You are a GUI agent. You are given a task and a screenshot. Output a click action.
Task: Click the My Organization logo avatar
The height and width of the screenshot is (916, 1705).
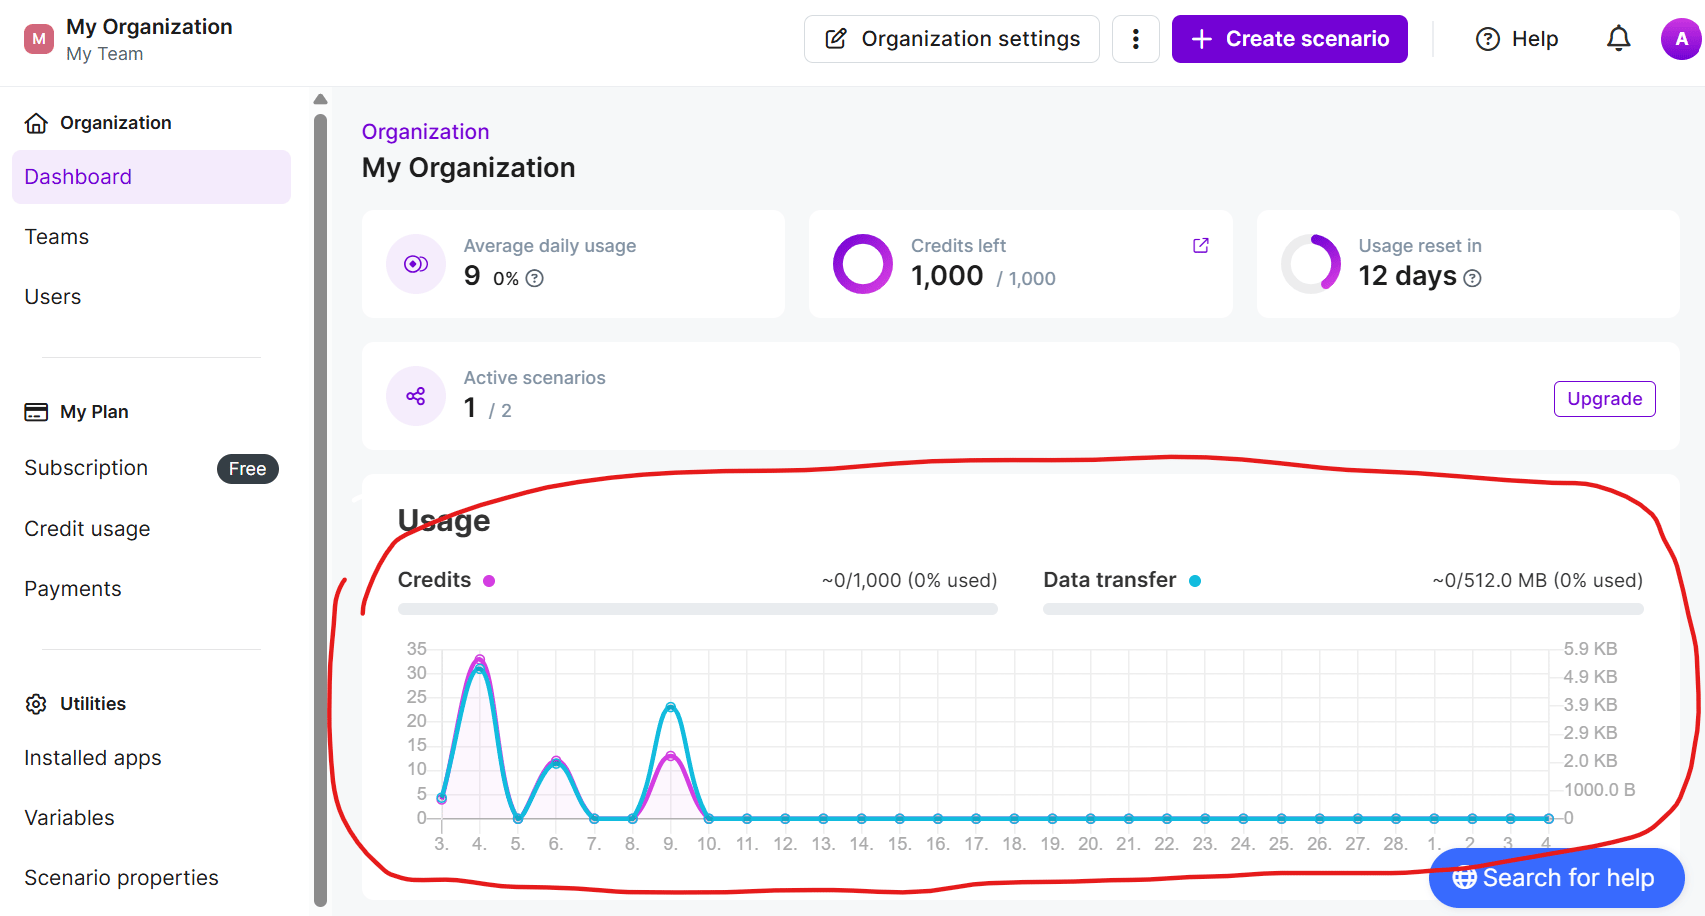39,39
